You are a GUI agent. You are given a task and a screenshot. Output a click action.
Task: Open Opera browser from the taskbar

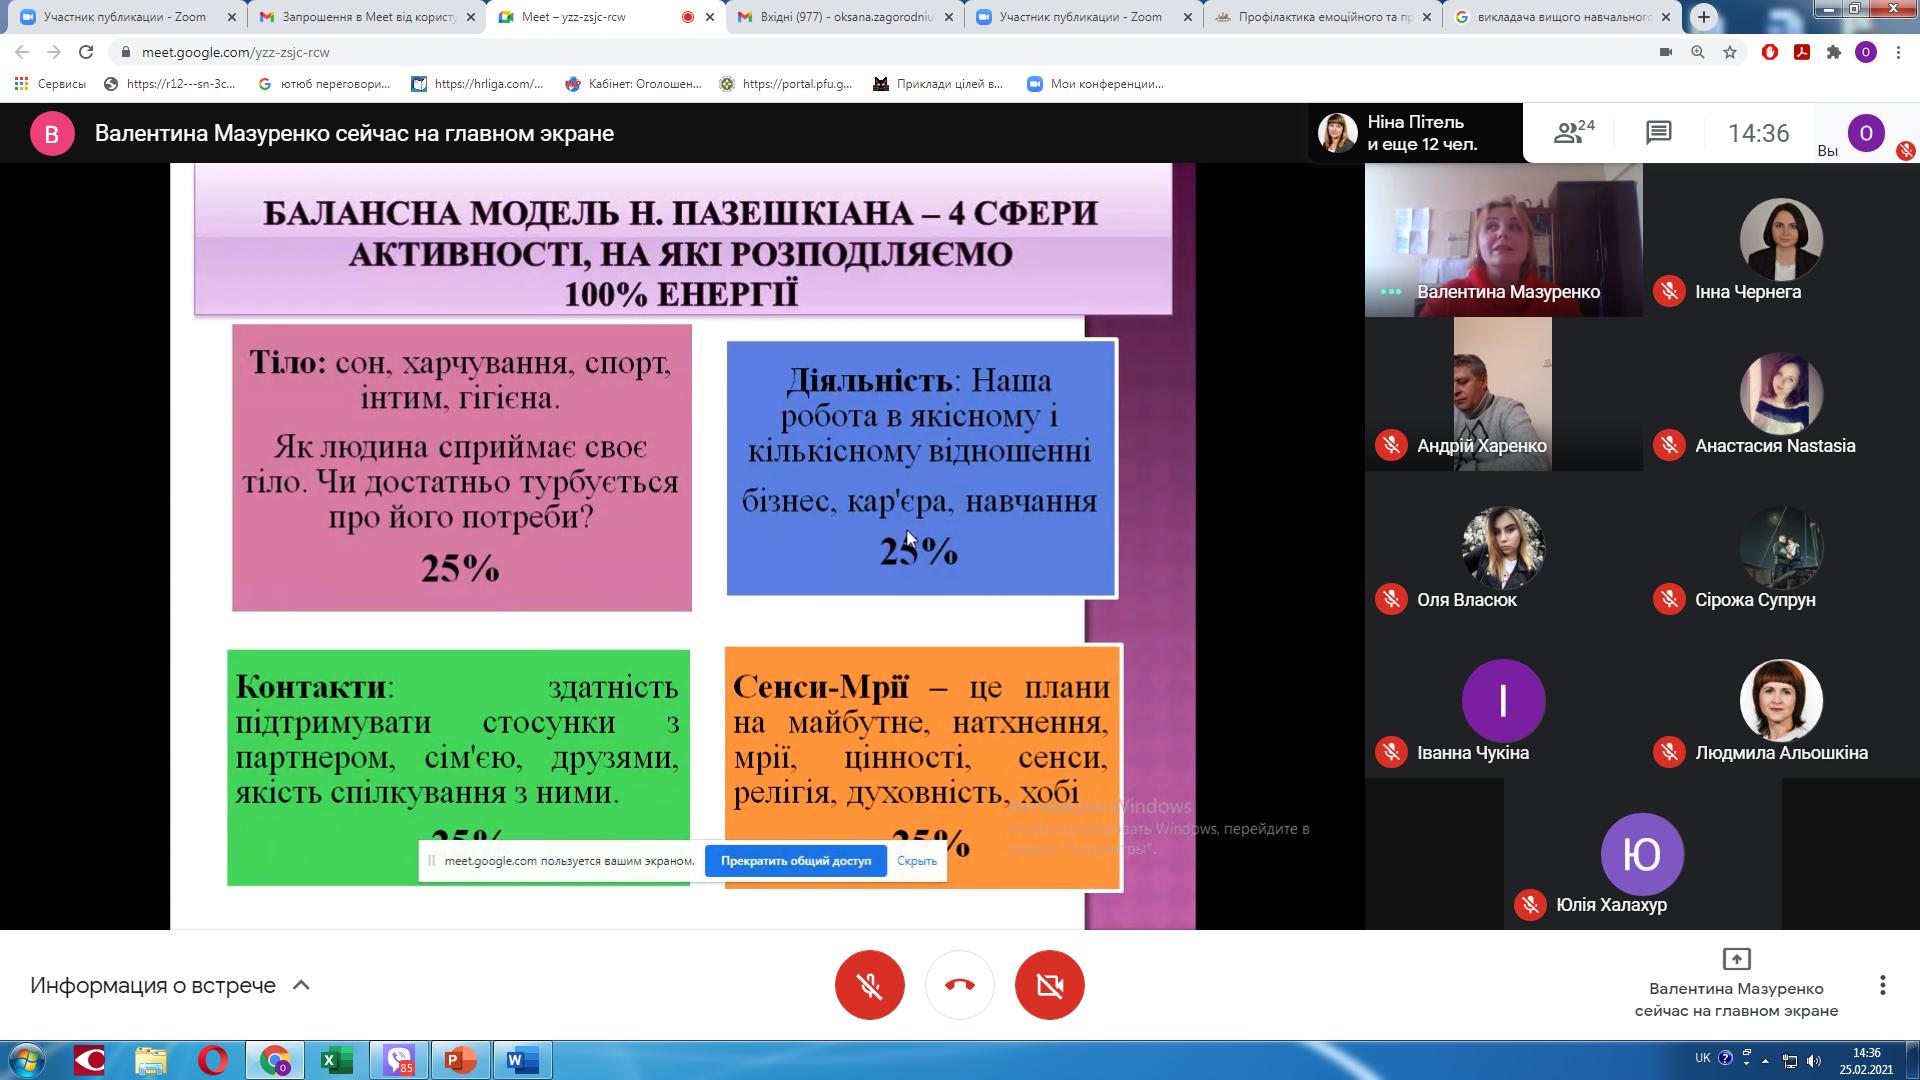pyautogui.click(x=212, y=1060)
